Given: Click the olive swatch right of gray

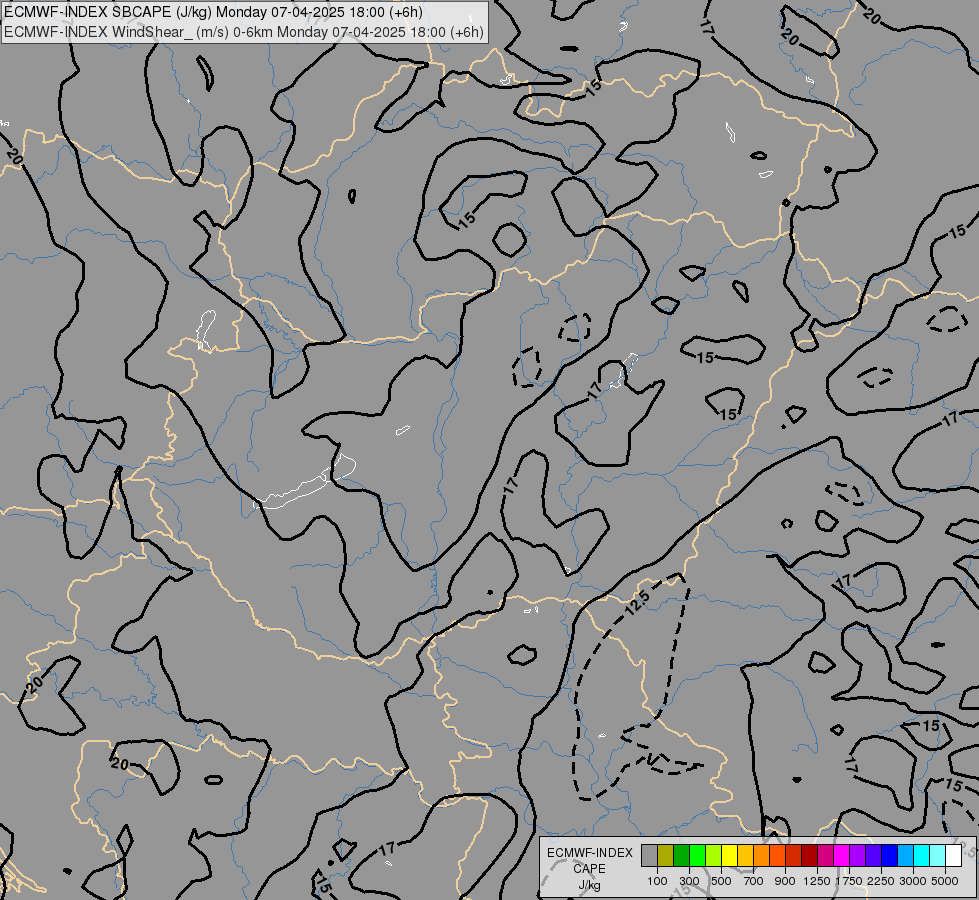Looking at the screenshot, I should 666,855.
